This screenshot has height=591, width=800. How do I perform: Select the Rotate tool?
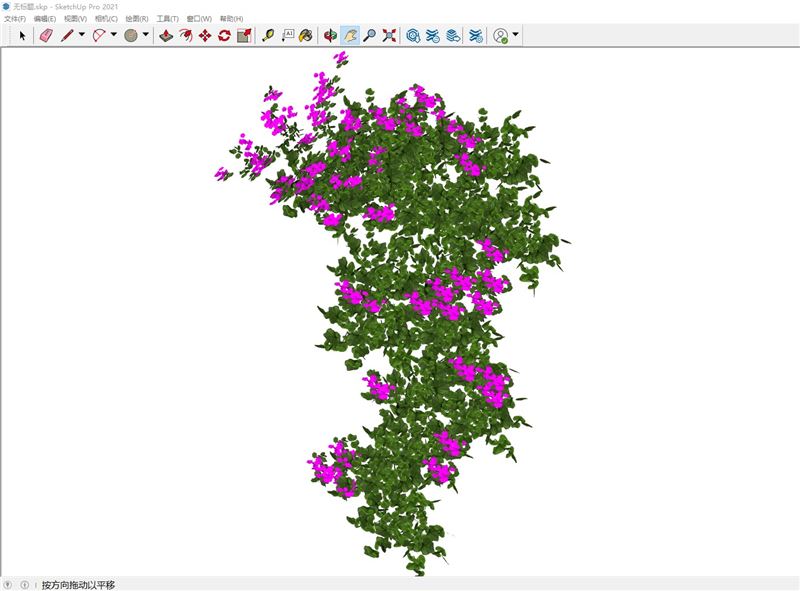(223, 36)
